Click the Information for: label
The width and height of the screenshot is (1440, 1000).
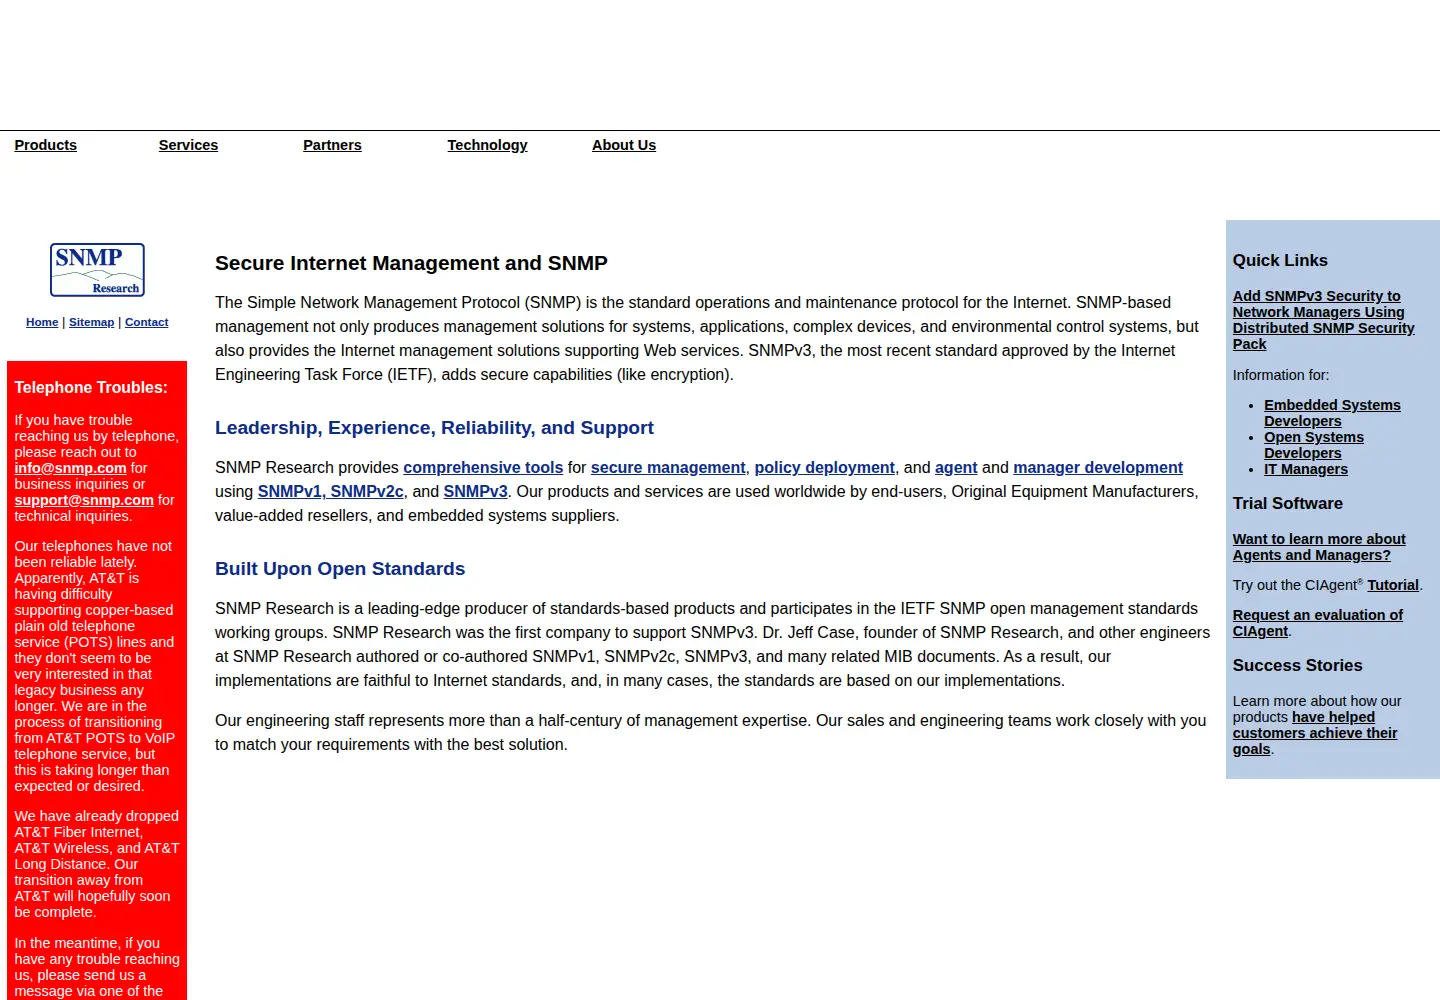1281,375
